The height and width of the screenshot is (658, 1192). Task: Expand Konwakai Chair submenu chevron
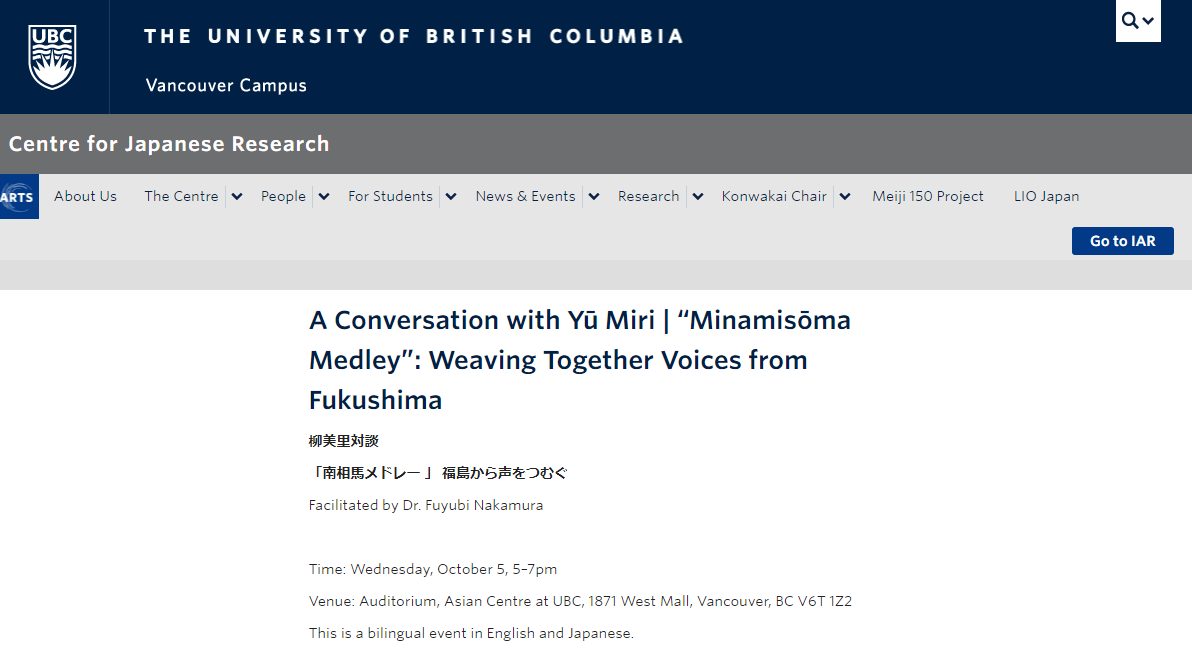845,197
